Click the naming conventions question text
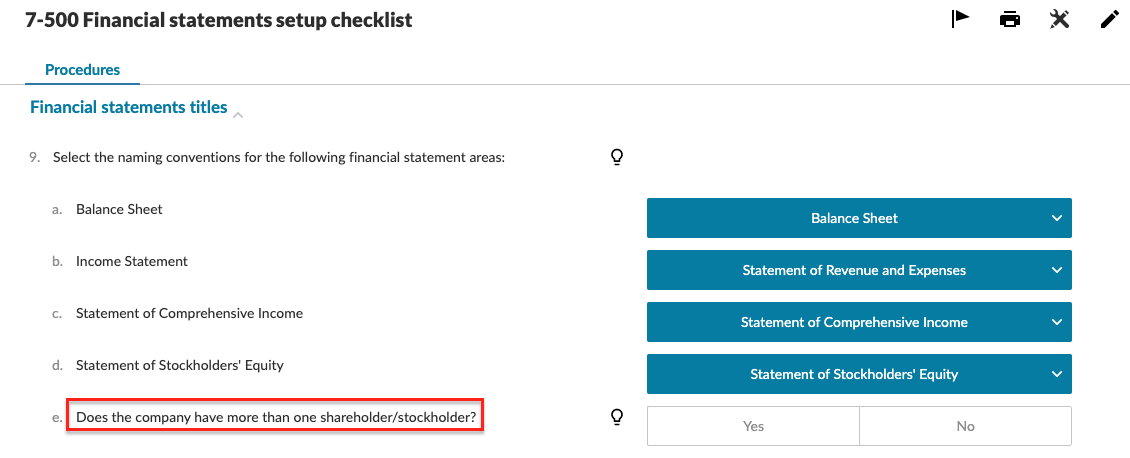The height and width of the screenshot is (458, 1130). point(279,157)
